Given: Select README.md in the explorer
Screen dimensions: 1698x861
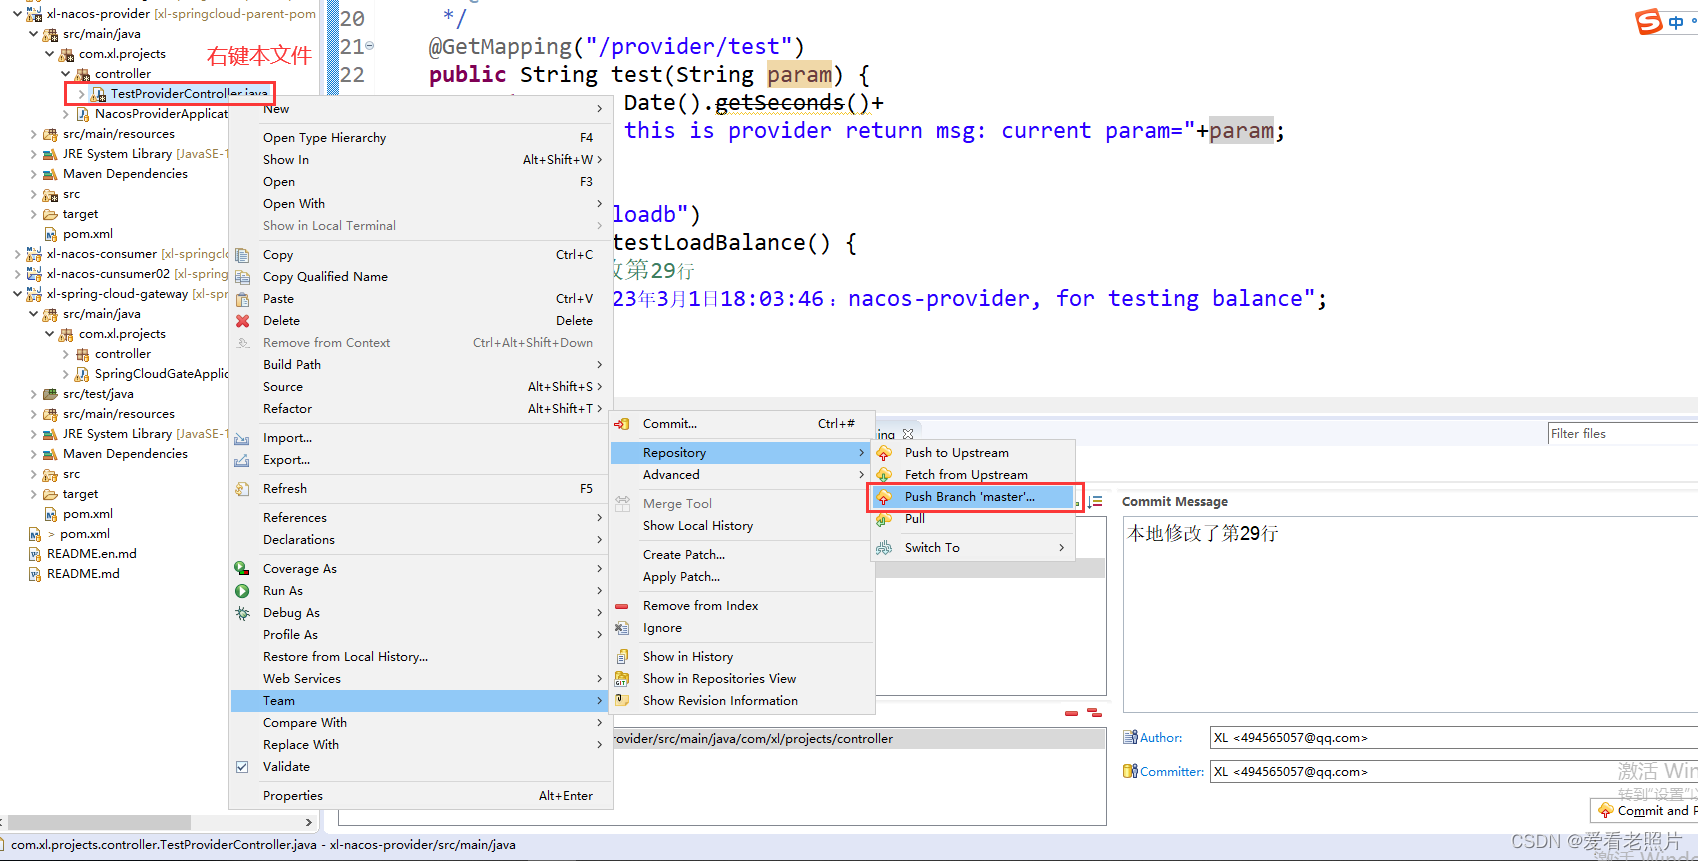Looking at the screenshot, I should pos(83,574).
